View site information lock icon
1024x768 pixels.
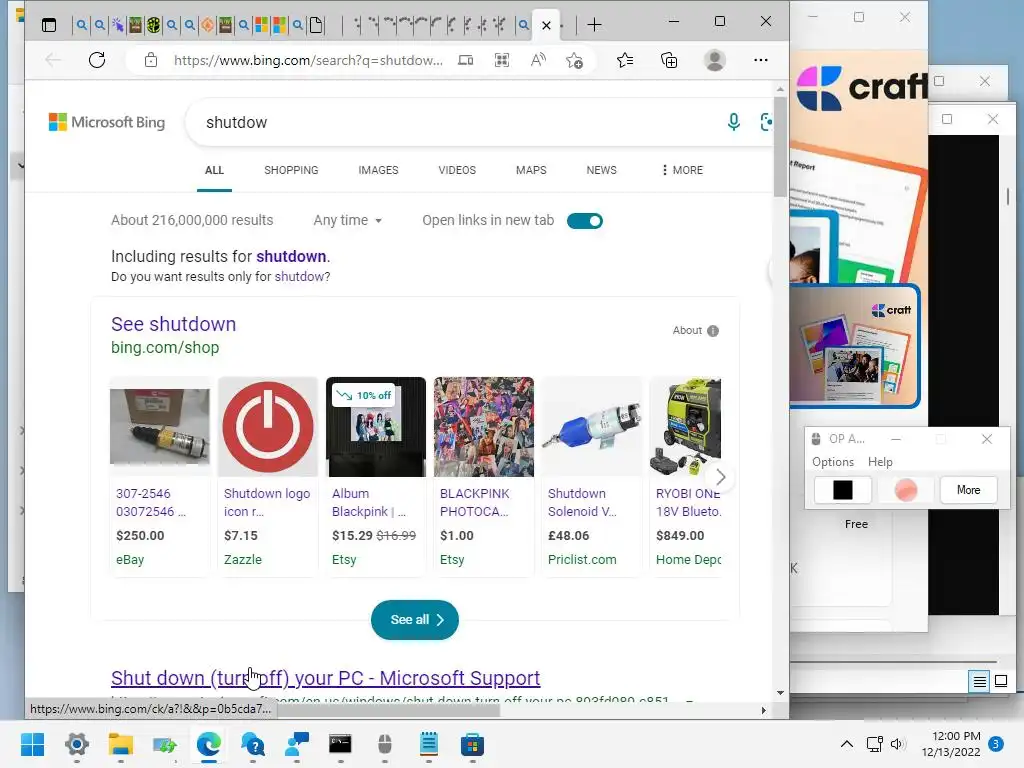click(151, 60)
